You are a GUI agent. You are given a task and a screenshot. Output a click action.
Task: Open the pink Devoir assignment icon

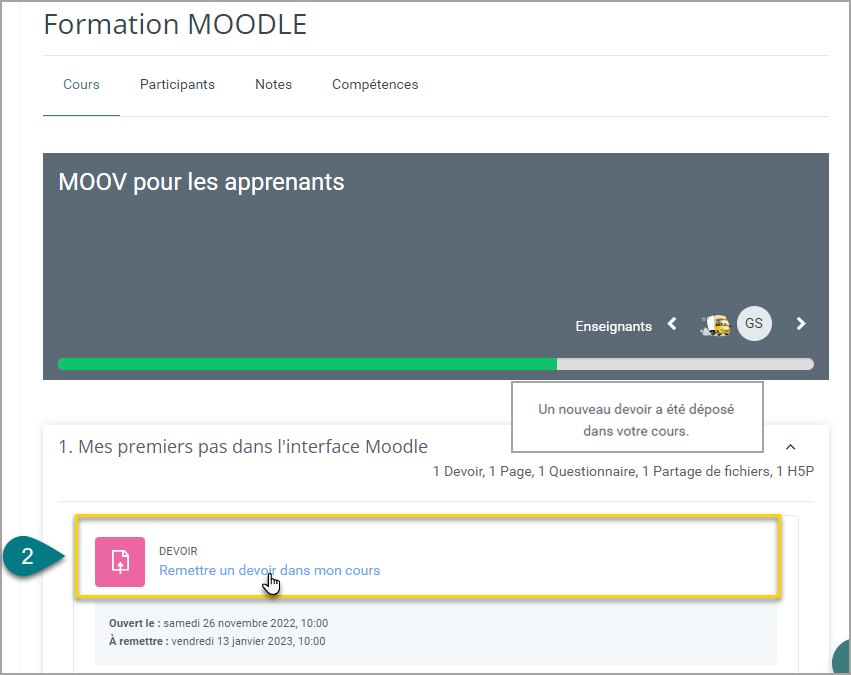[x=120, y=562]
